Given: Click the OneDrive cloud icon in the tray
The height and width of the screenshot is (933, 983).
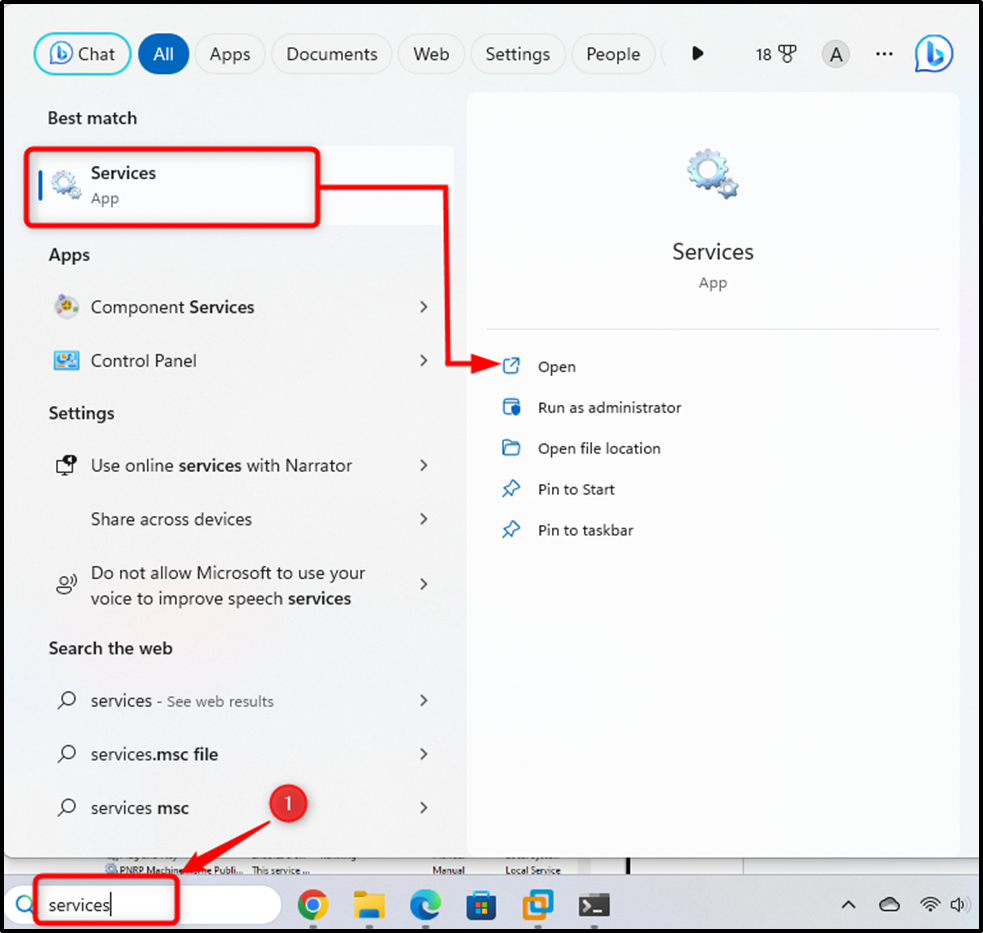Looking at the screenshot, I should point(889,904).
